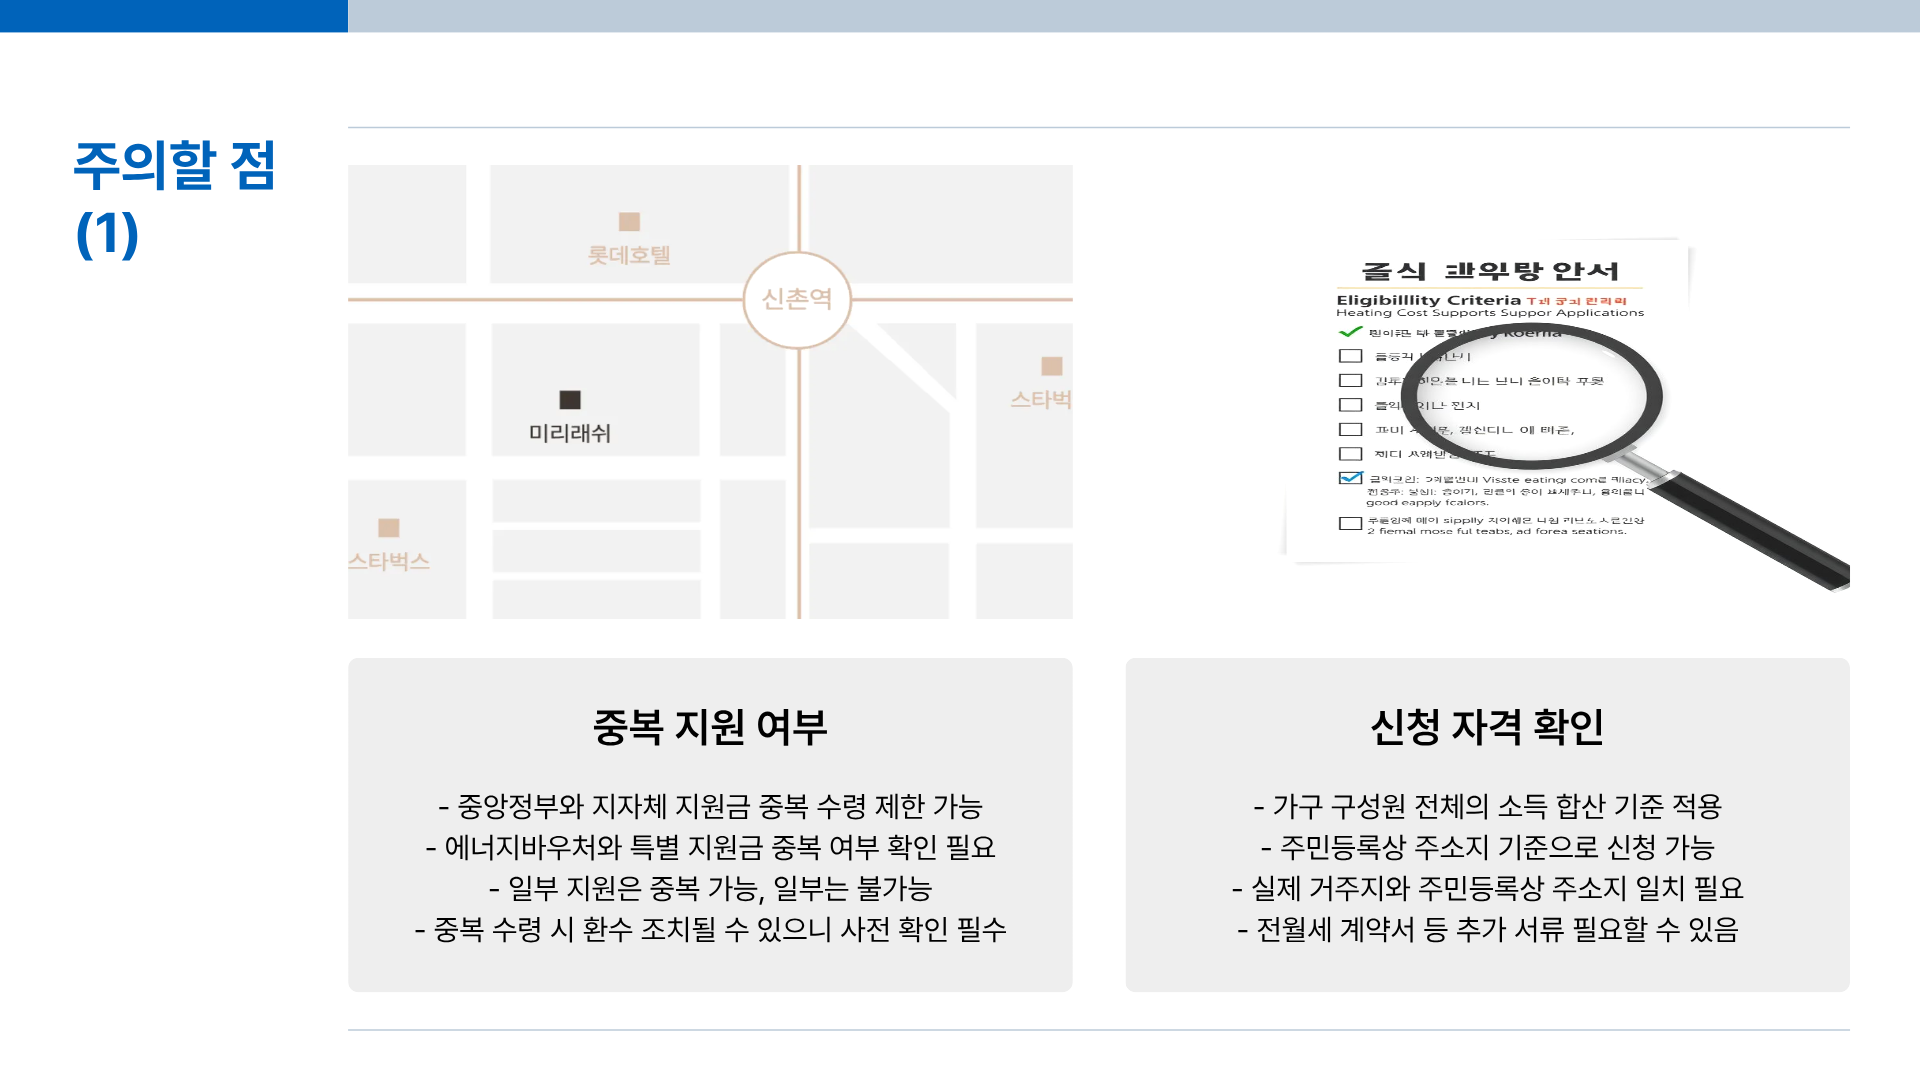This screenshot has width=1920, height=1080.
Task: Click the 신촌역 station circle
Action: (797, 300)
